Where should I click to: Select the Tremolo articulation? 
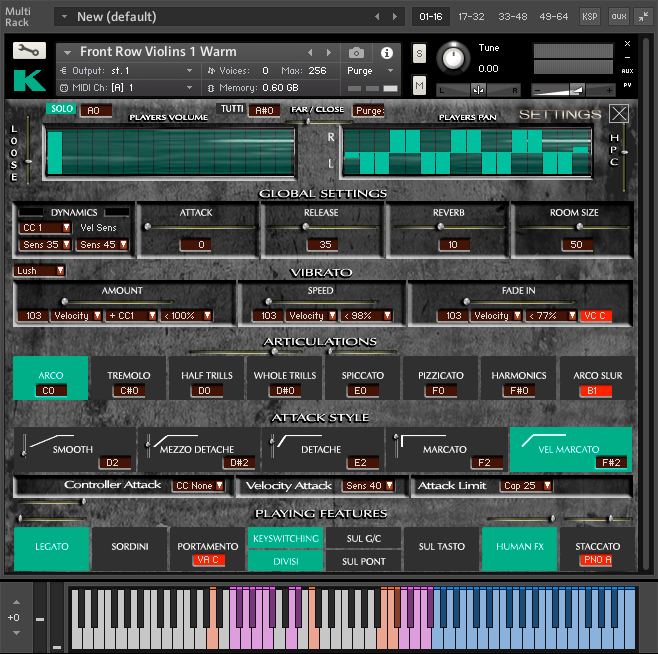pyautogui.click(x=128, y=378)
